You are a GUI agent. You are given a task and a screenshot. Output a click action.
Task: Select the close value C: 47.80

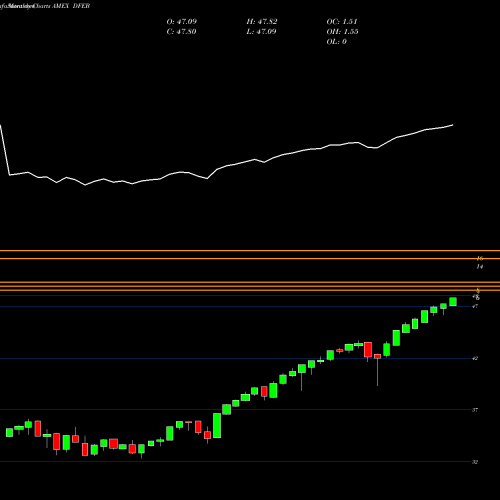coord(181,32)
